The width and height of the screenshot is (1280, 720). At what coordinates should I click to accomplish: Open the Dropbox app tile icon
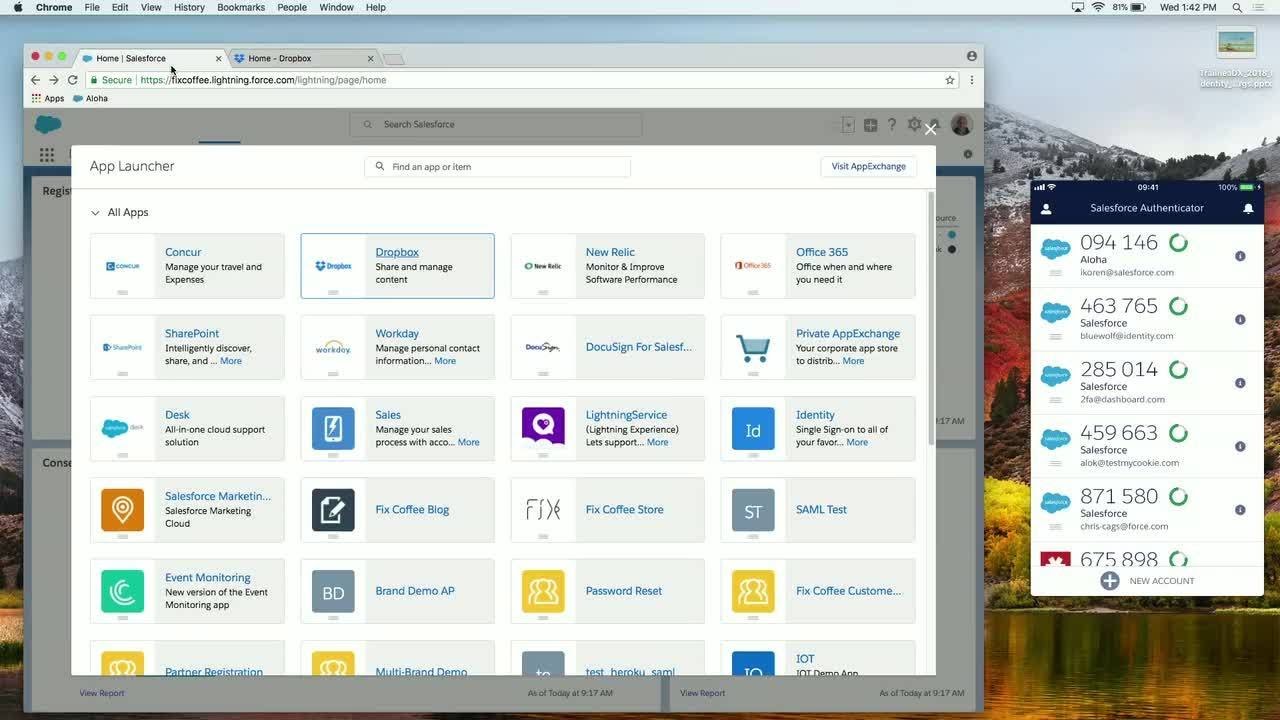point(333,266)
